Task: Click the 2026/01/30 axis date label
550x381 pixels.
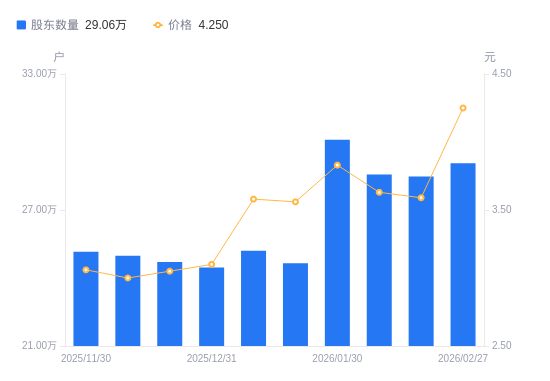Action: pyautogui.click(x=337, y=358)
